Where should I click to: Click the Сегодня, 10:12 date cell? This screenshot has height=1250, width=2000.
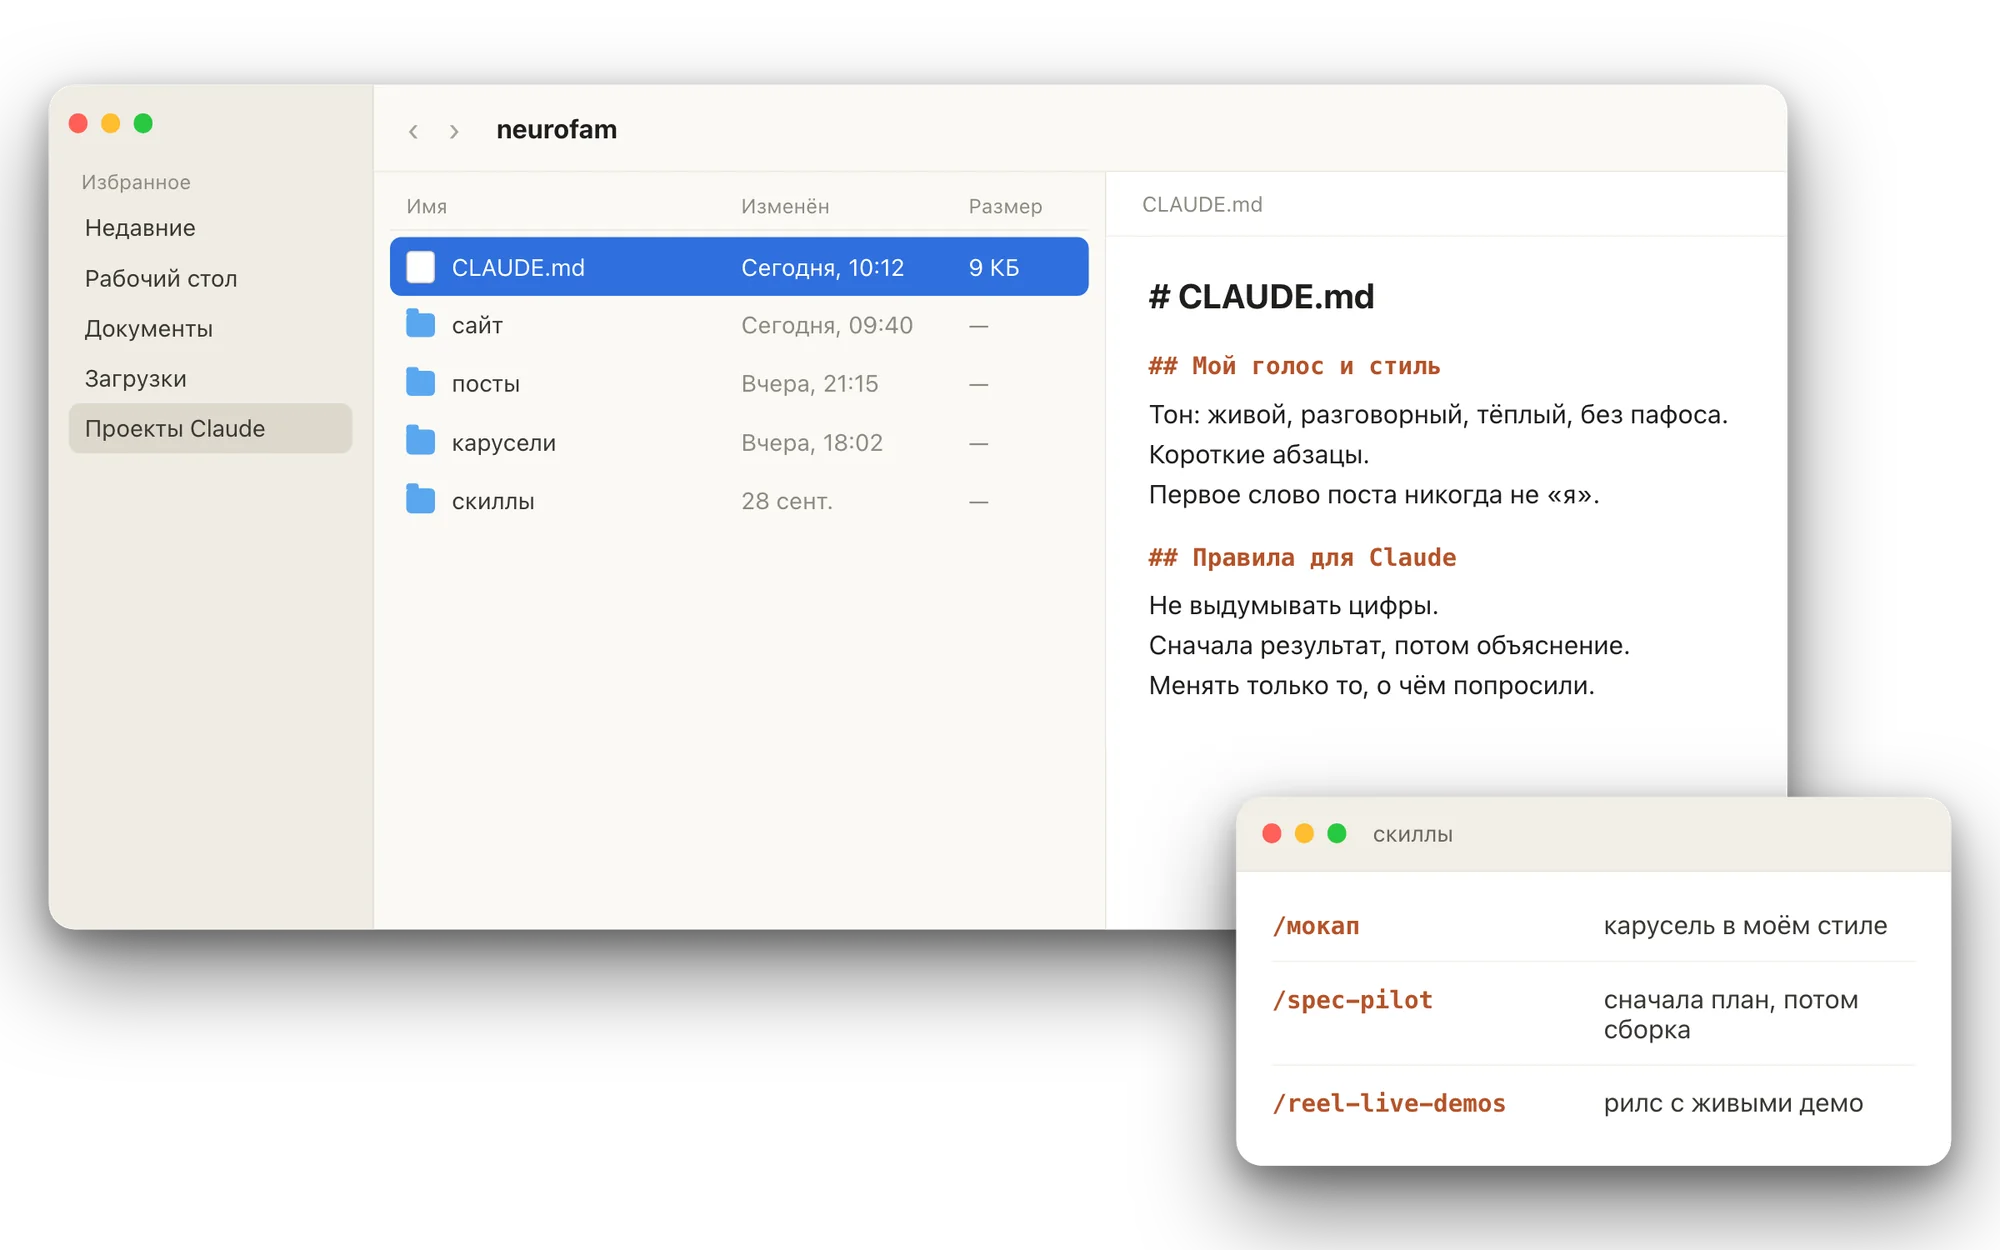[x=822, y=268]
